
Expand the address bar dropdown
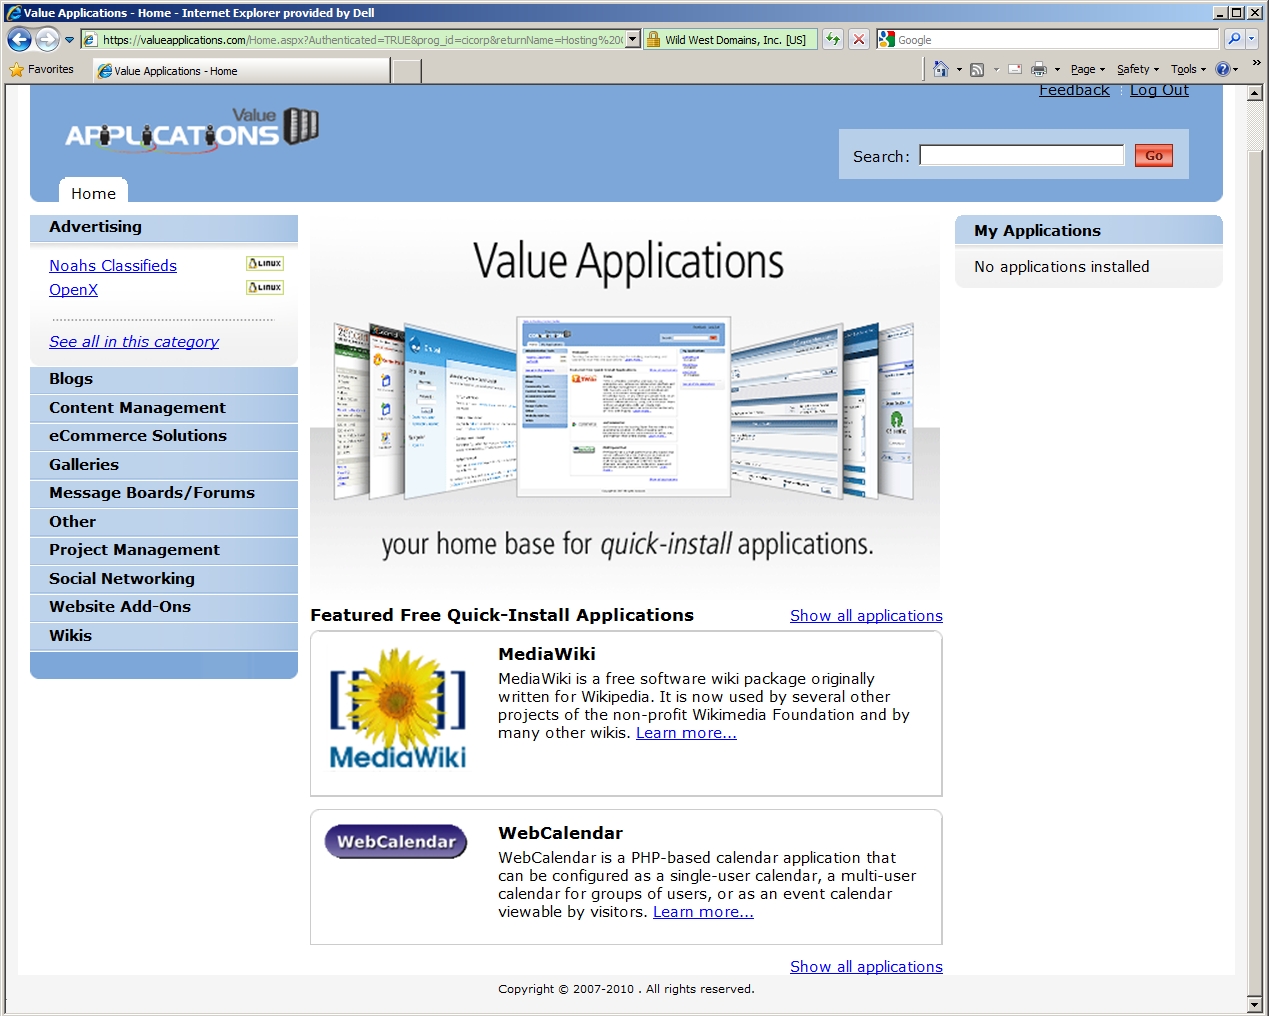[x=633, y=40]
